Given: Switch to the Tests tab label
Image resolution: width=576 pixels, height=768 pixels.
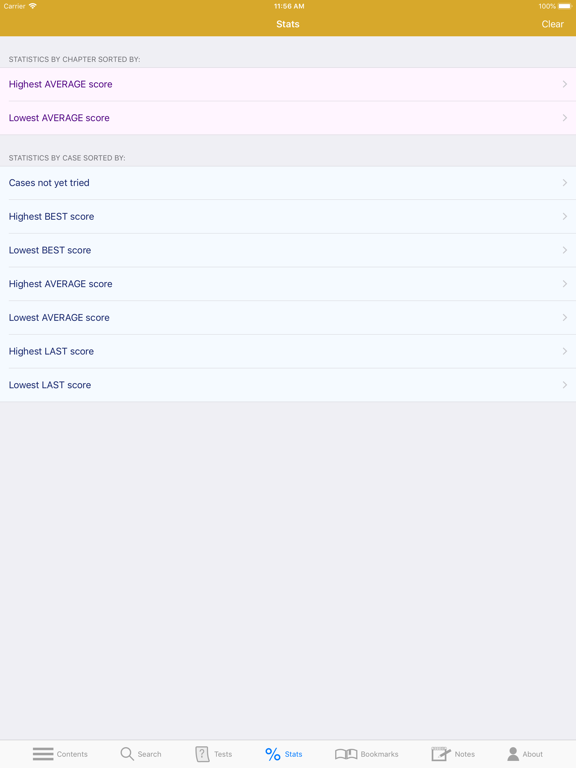Looking at the screenshot, I should [223, 754].
